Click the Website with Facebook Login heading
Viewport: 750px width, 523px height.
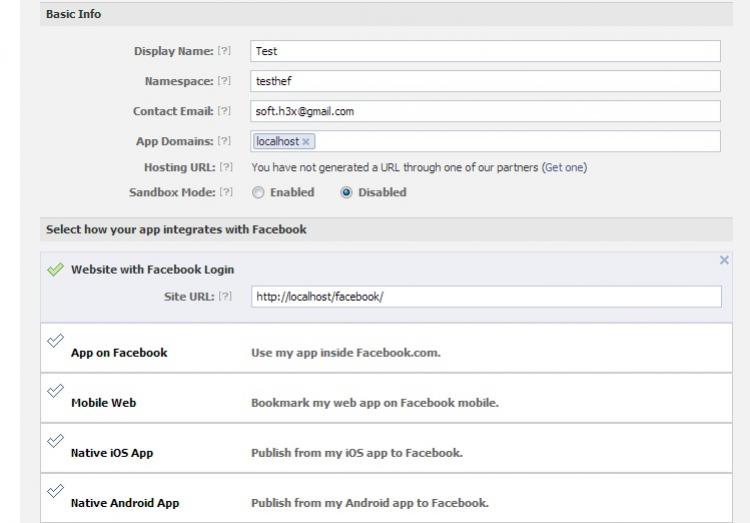click(153, 269)
